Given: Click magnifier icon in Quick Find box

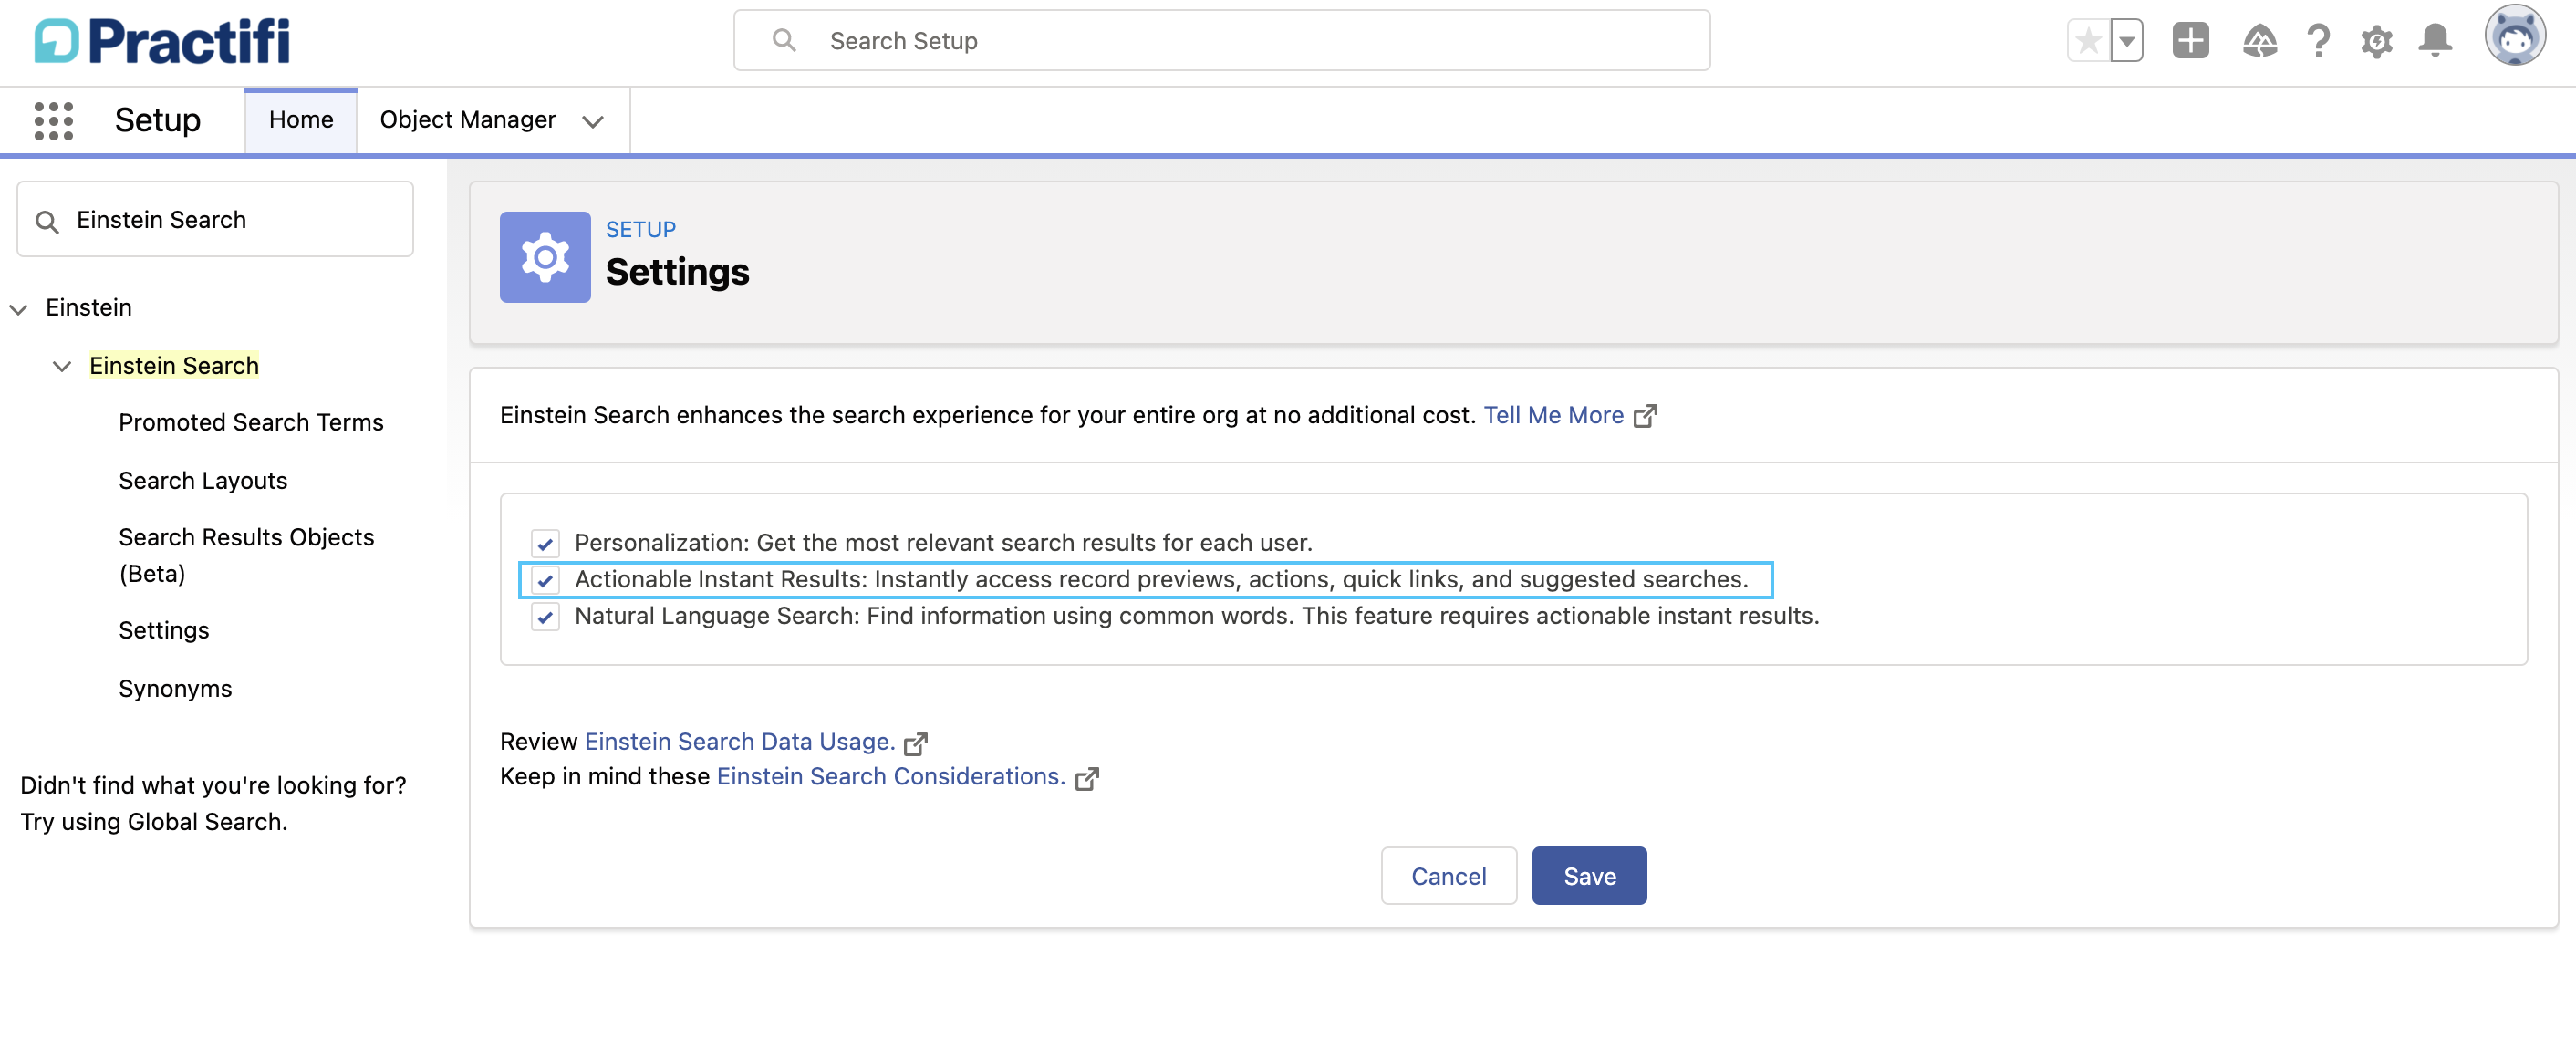Looking at the screenshot, I should click(47, 221).
